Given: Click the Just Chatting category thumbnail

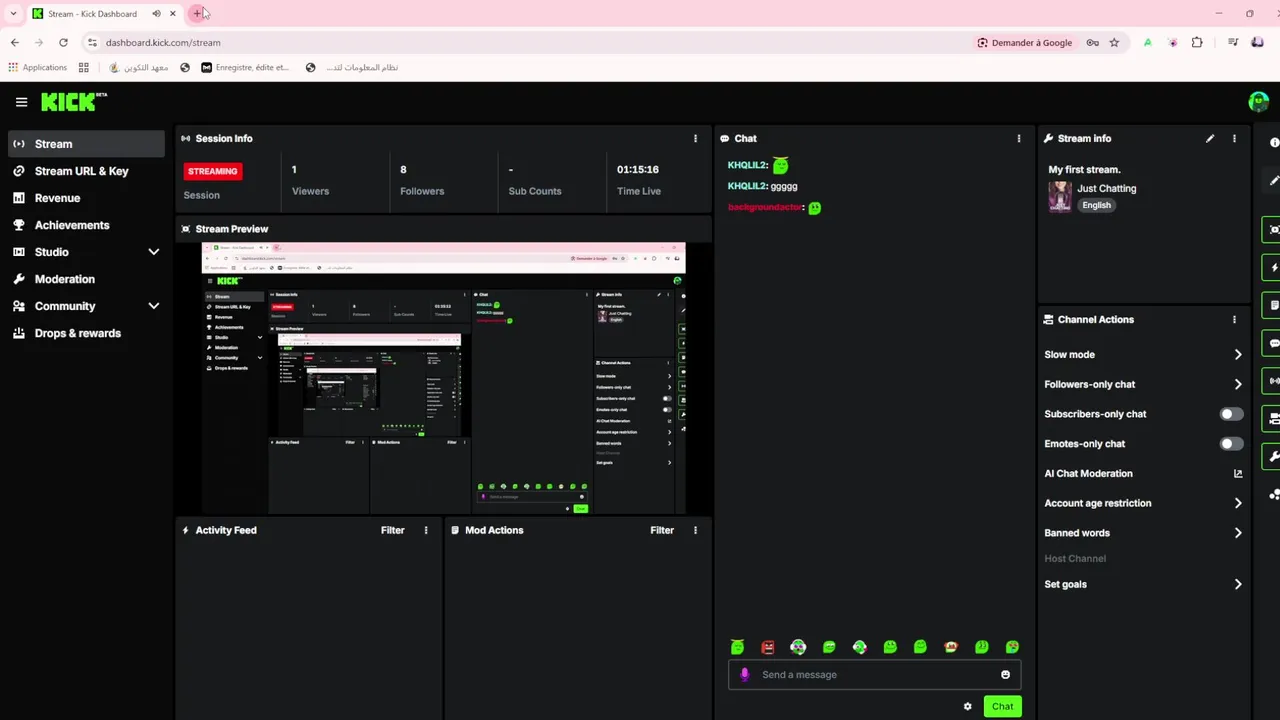Looking at the screenshot, I should coord(1060,196).
